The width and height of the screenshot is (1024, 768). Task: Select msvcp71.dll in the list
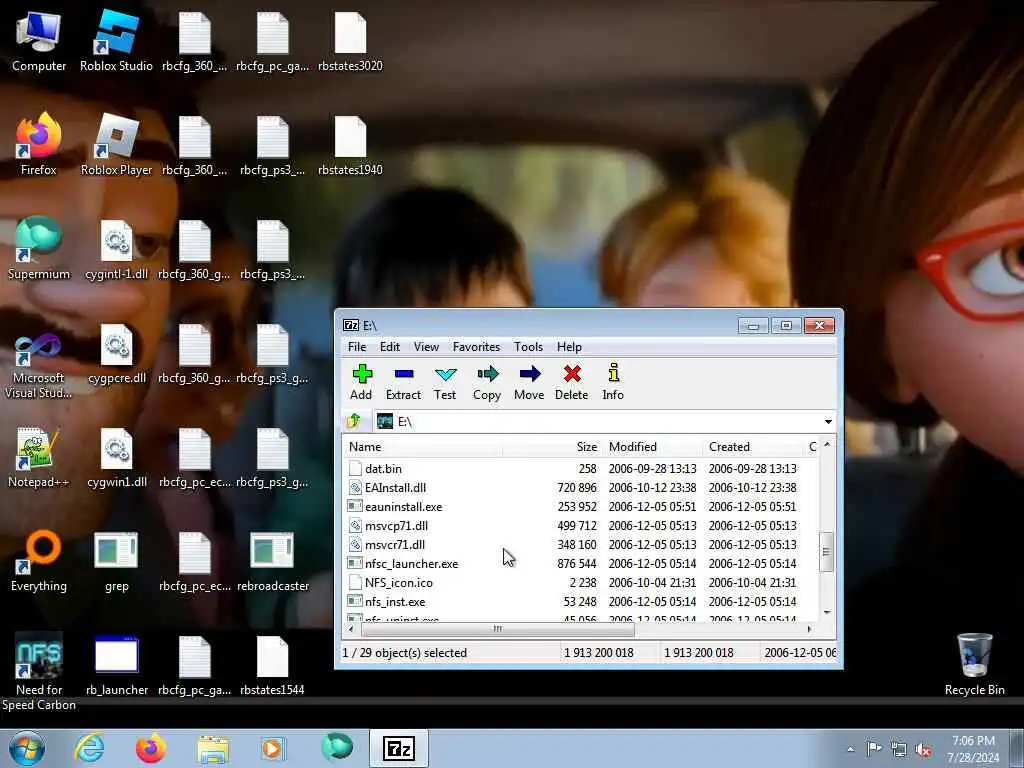(581, 526)
